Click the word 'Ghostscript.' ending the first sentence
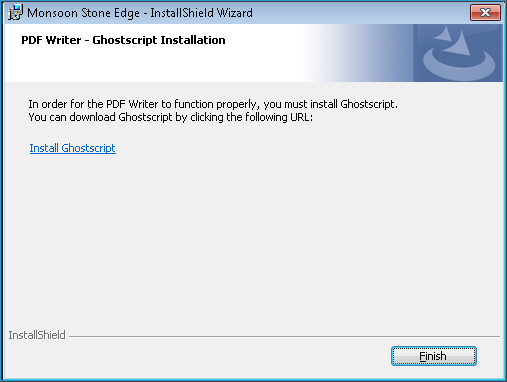Image resolution: width=507 pixels, height=382 pixels. click(x=369, y=104)
